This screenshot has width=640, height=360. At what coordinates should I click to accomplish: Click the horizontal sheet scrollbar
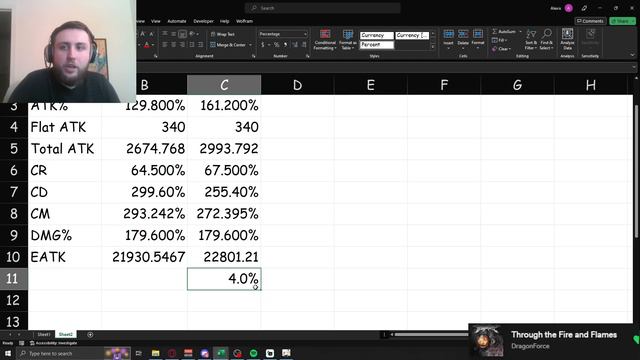[x=431, y=334]
